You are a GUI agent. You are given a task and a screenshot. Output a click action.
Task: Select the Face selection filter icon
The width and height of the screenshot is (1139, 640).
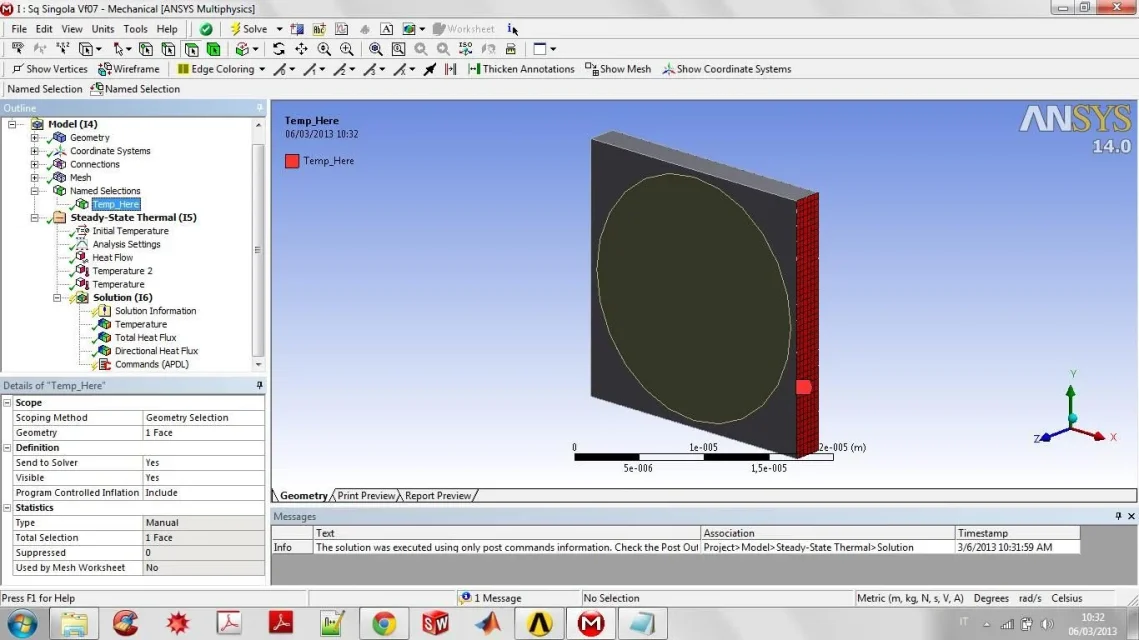(191, 49)
